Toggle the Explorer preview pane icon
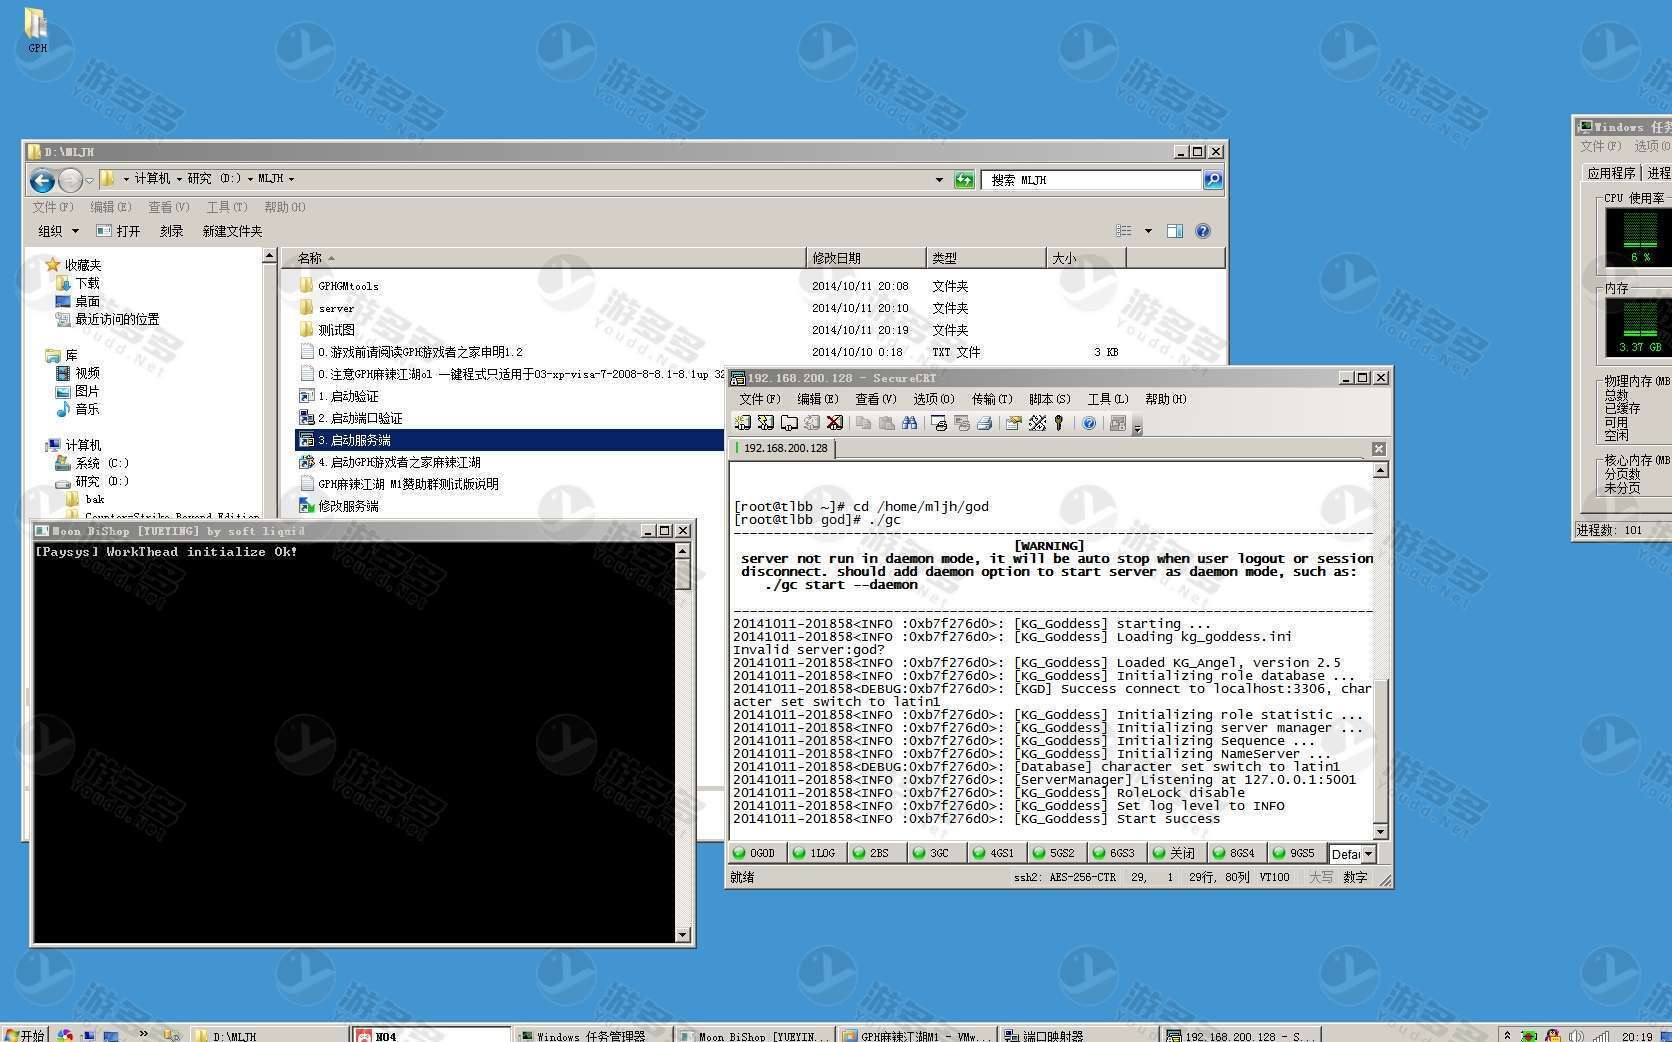 click(1175, 231)
